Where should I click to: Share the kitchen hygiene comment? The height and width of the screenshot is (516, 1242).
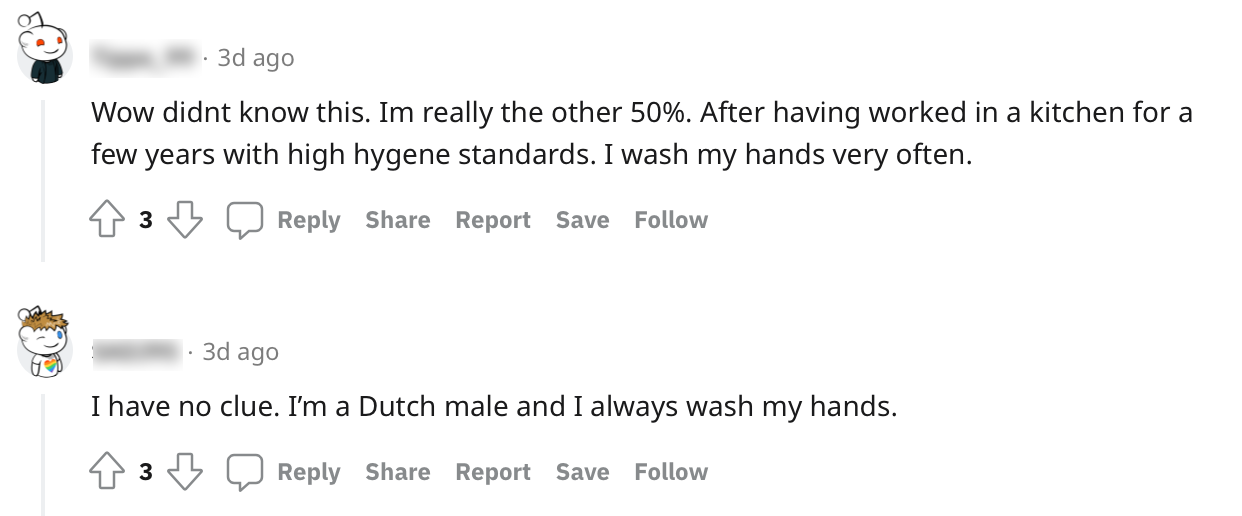(397, 221)
